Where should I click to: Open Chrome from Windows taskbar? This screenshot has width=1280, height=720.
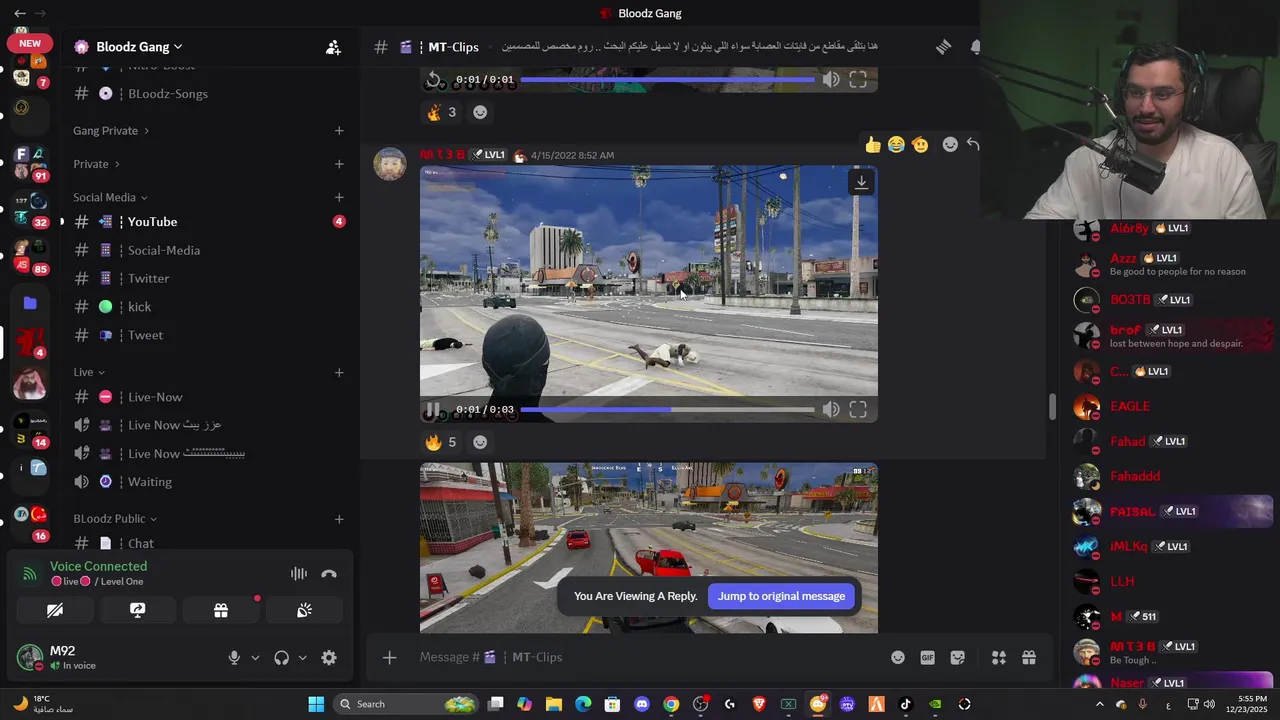click(x=671, y=704)
